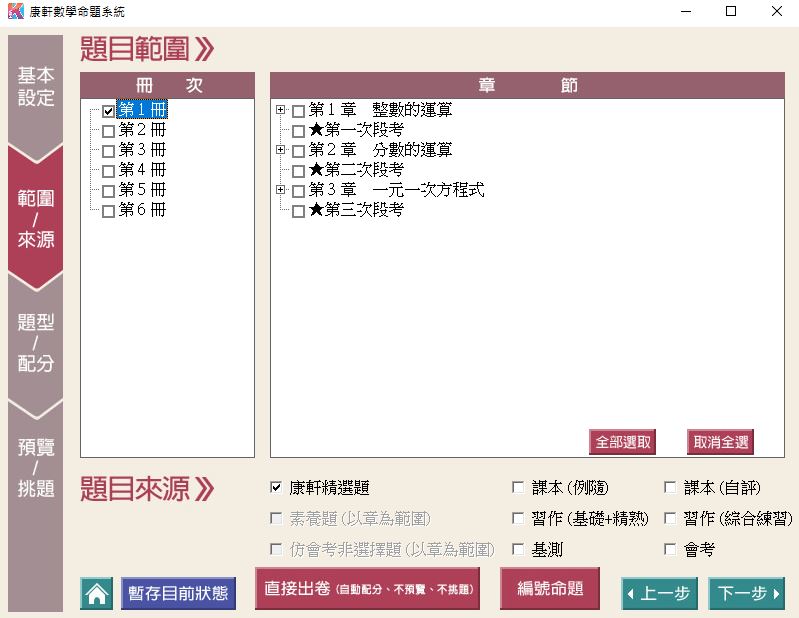Expand 第3章 一元一次方程式 tree node
Image resolution: width=799 pixels, height=618 pixels.
(281, 190)
